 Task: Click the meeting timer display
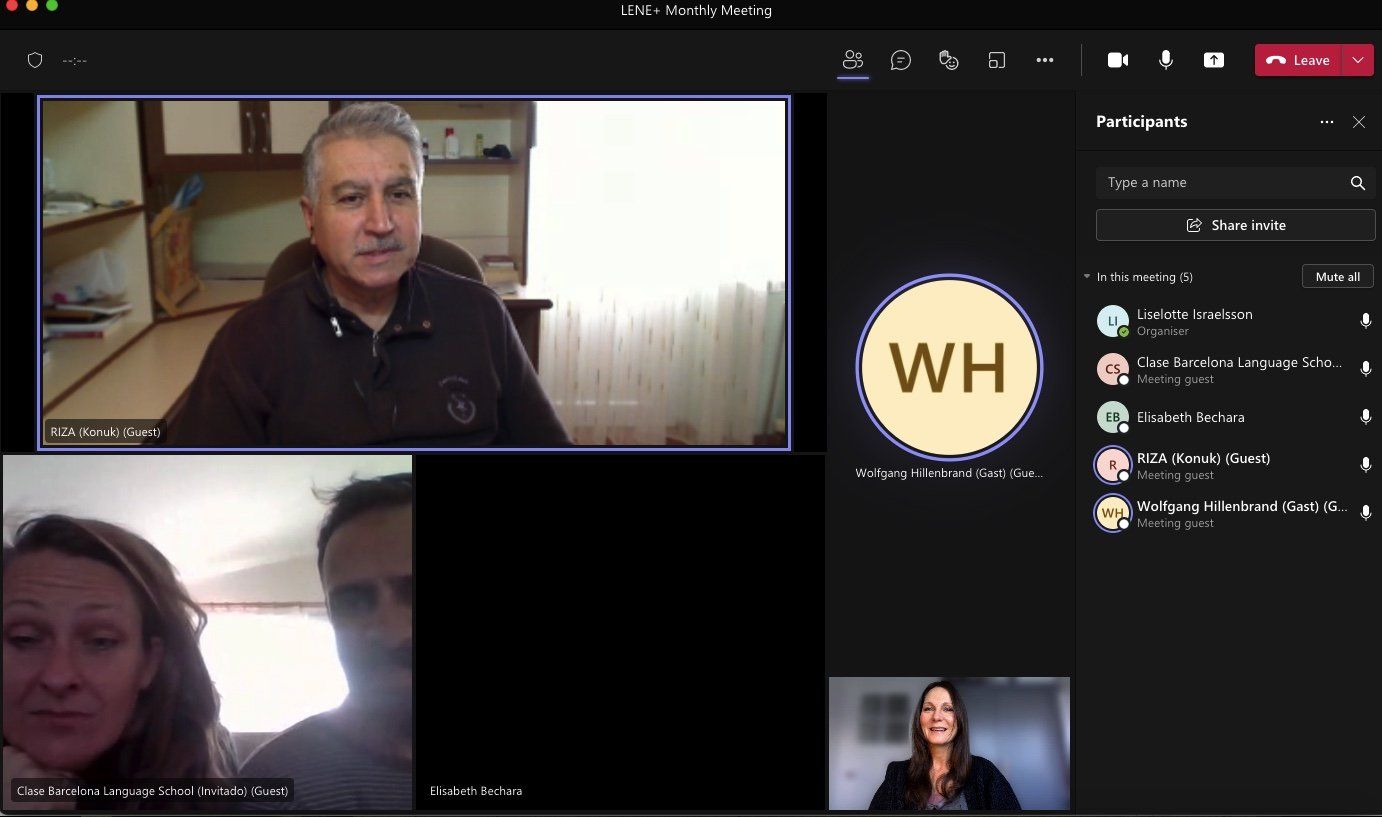click(75, 60)
